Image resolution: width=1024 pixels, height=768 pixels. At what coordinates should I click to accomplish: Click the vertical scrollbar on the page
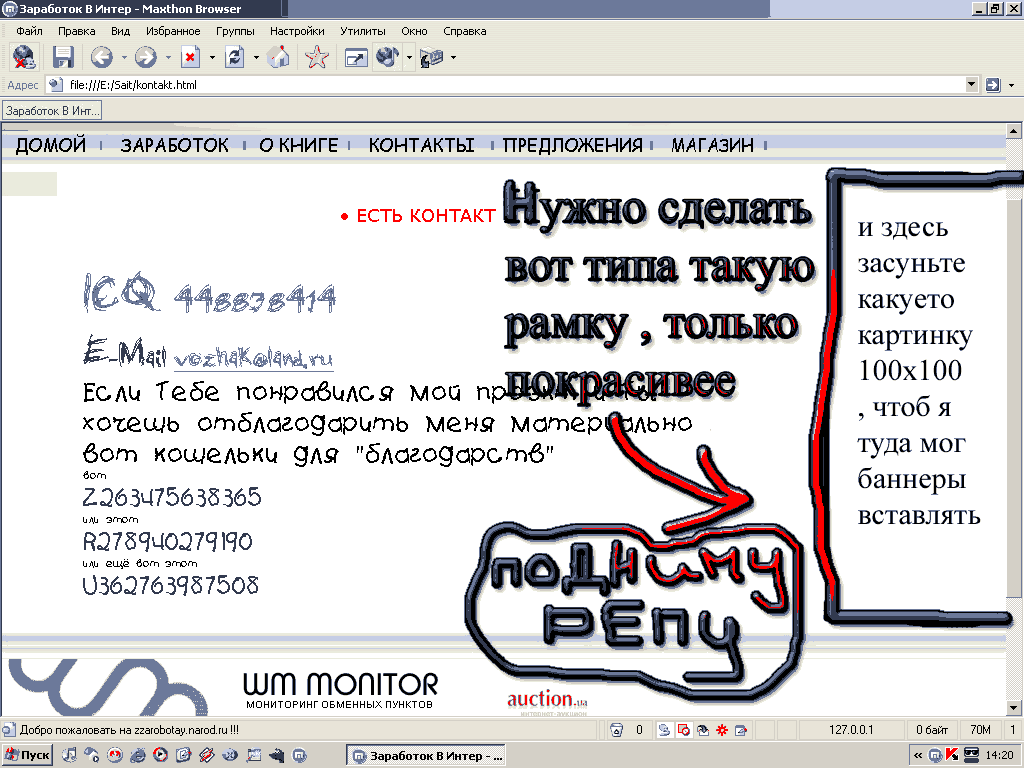point(1015,400)
